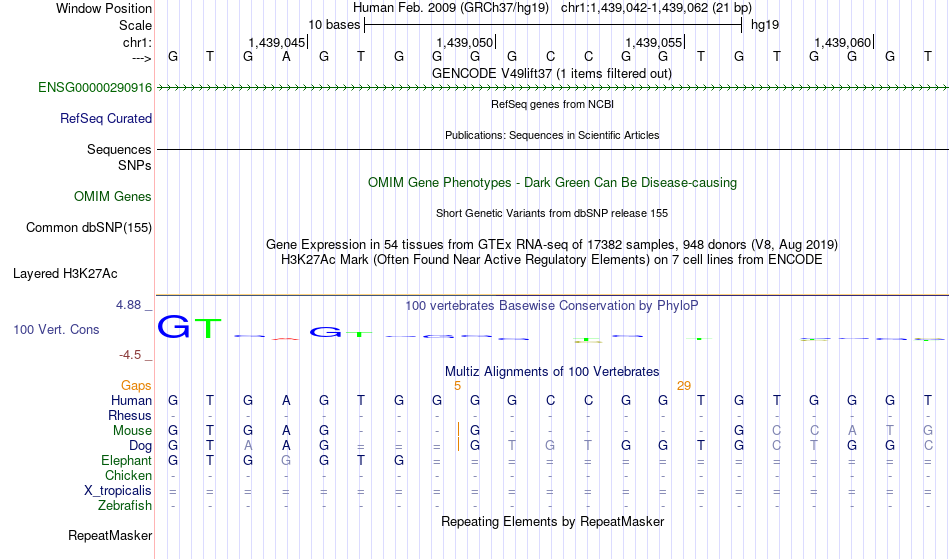Click the 1,439,045 position marker
The image size is (950, 559).
[277, 42]
